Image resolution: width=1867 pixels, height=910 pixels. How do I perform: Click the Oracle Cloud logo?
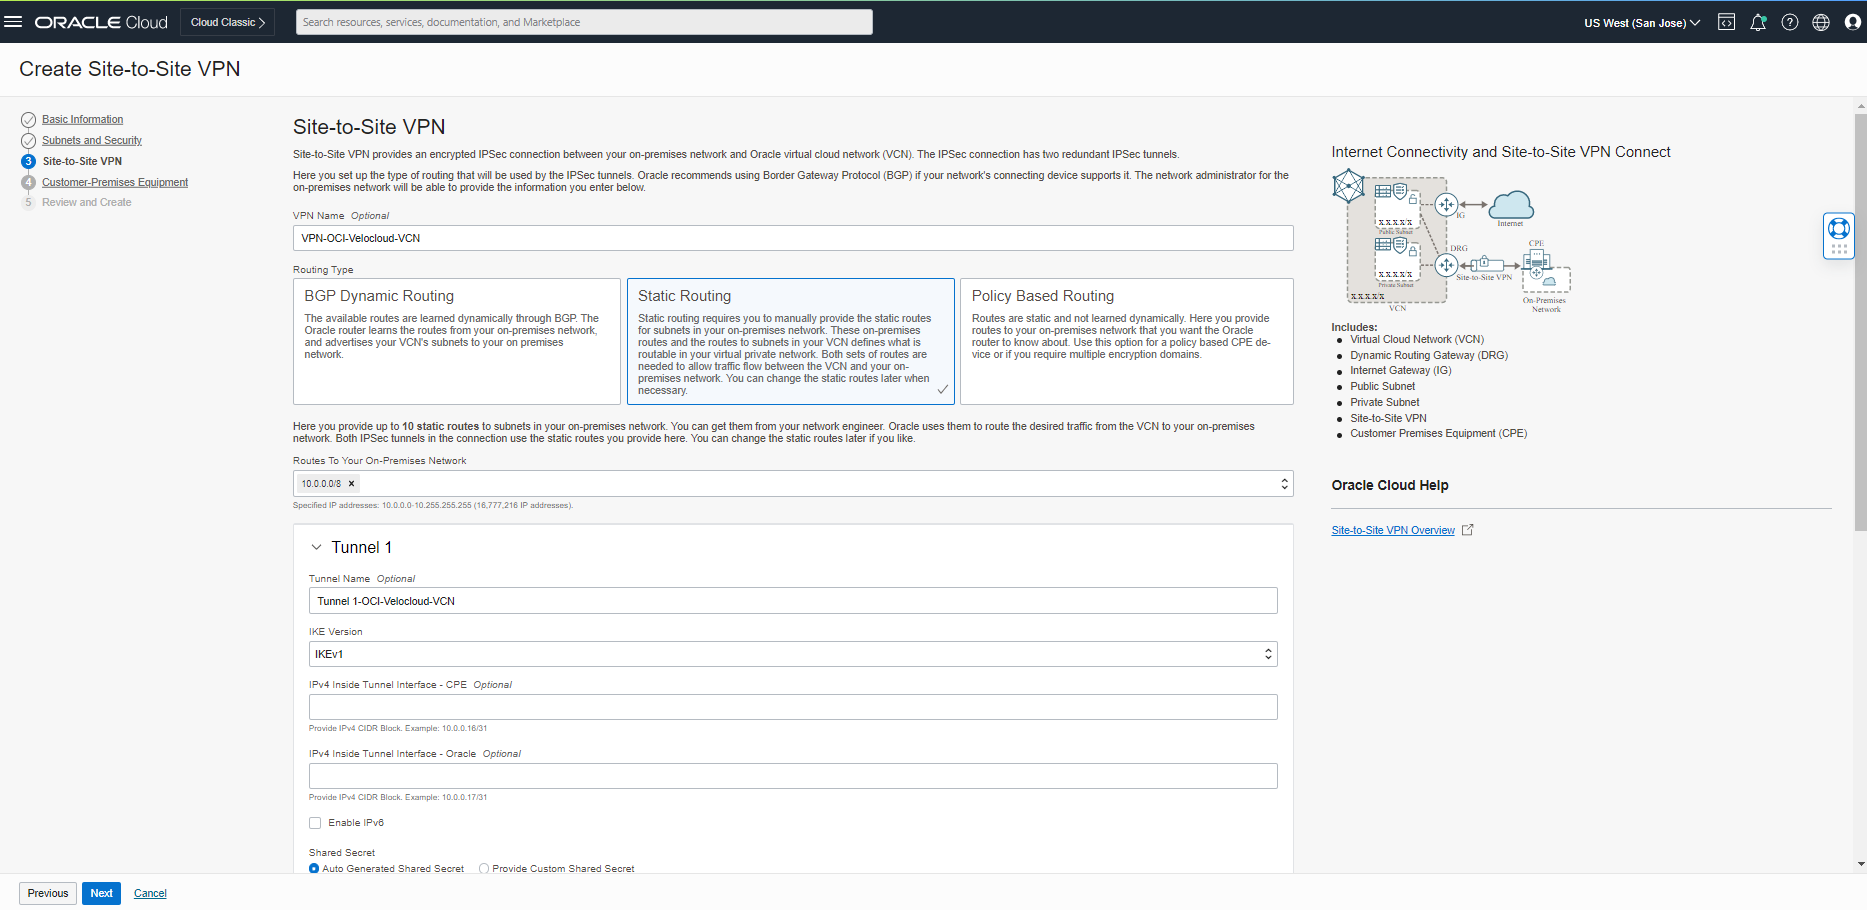tap(101, 22)
